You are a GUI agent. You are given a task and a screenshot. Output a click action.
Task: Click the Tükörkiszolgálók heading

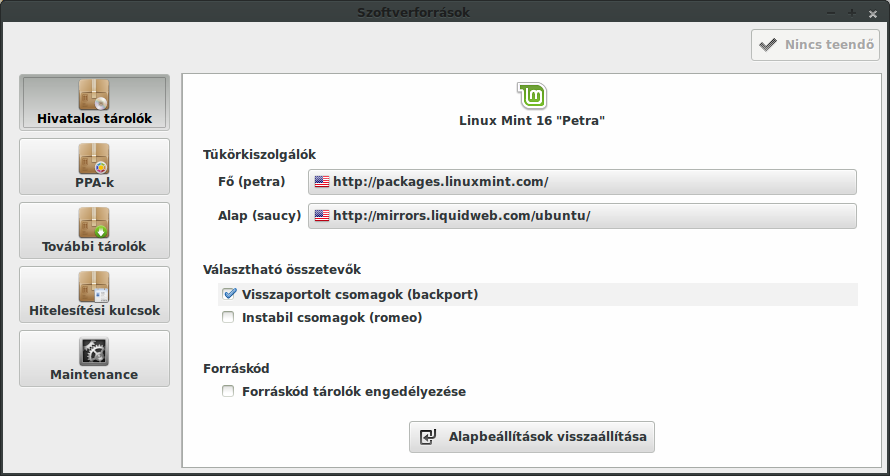259,154
